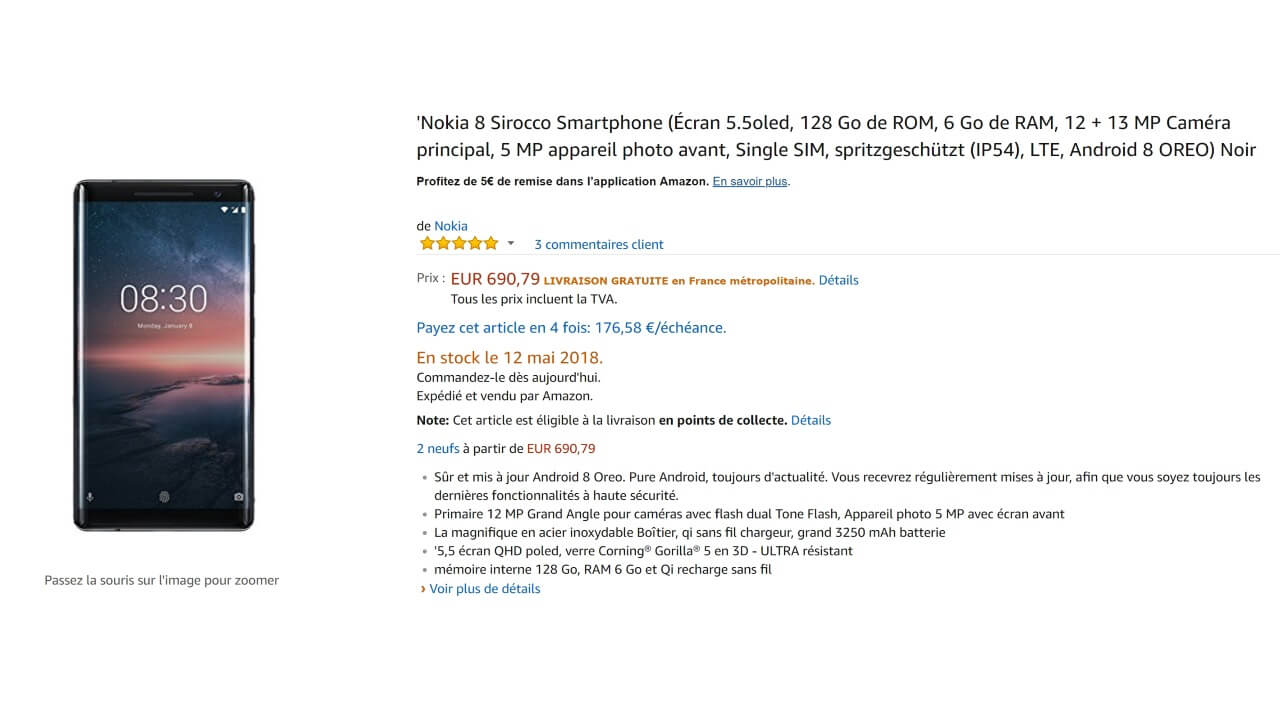The image size is (1280, 720).
Task: Open Détails for points de collecte
Action: tap(810, 420)
